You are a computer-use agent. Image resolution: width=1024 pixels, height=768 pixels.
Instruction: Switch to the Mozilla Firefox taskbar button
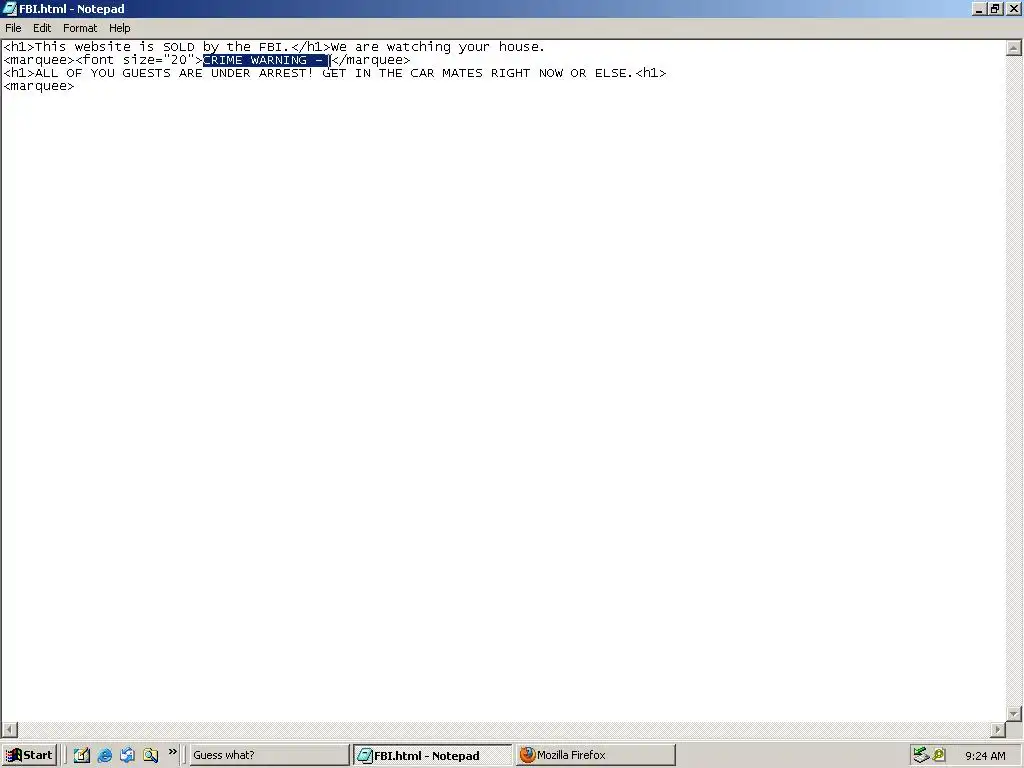[596, 755]
